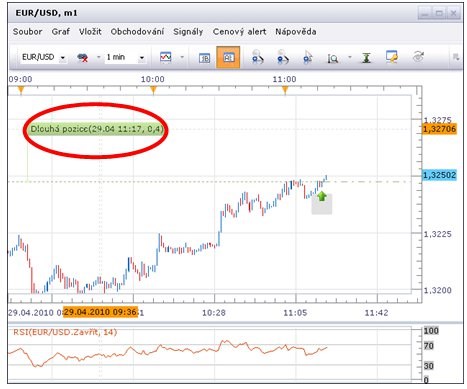Image resolution: width=467 pixels, height=389 pixels.
Task: Click the 10:00 orange timeline marker
Action: point(153,90)
